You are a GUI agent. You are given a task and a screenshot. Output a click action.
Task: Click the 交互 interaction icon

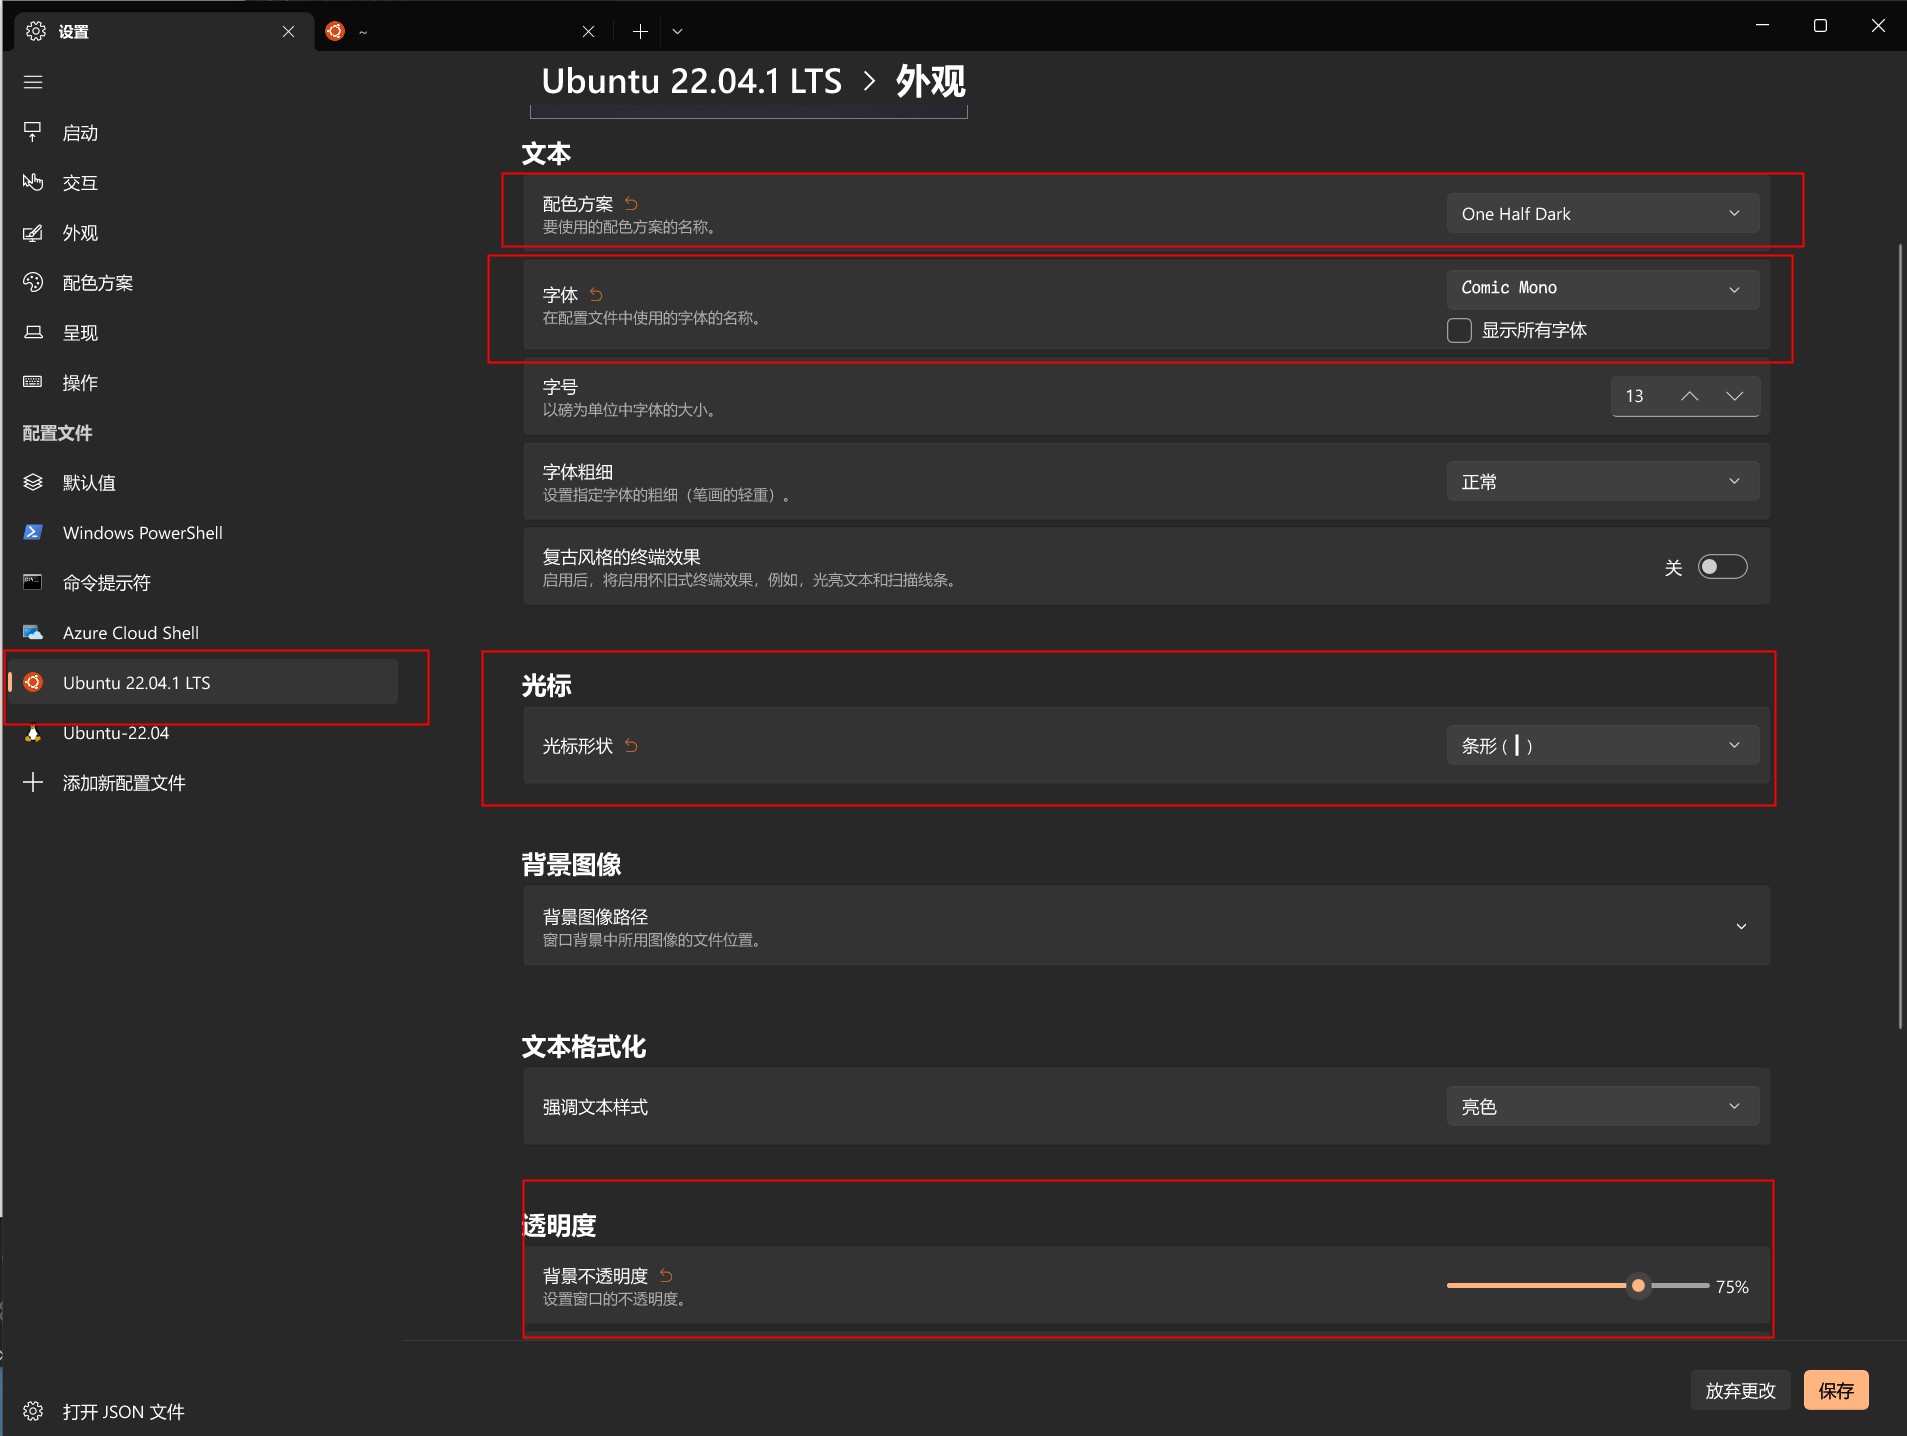33,182
